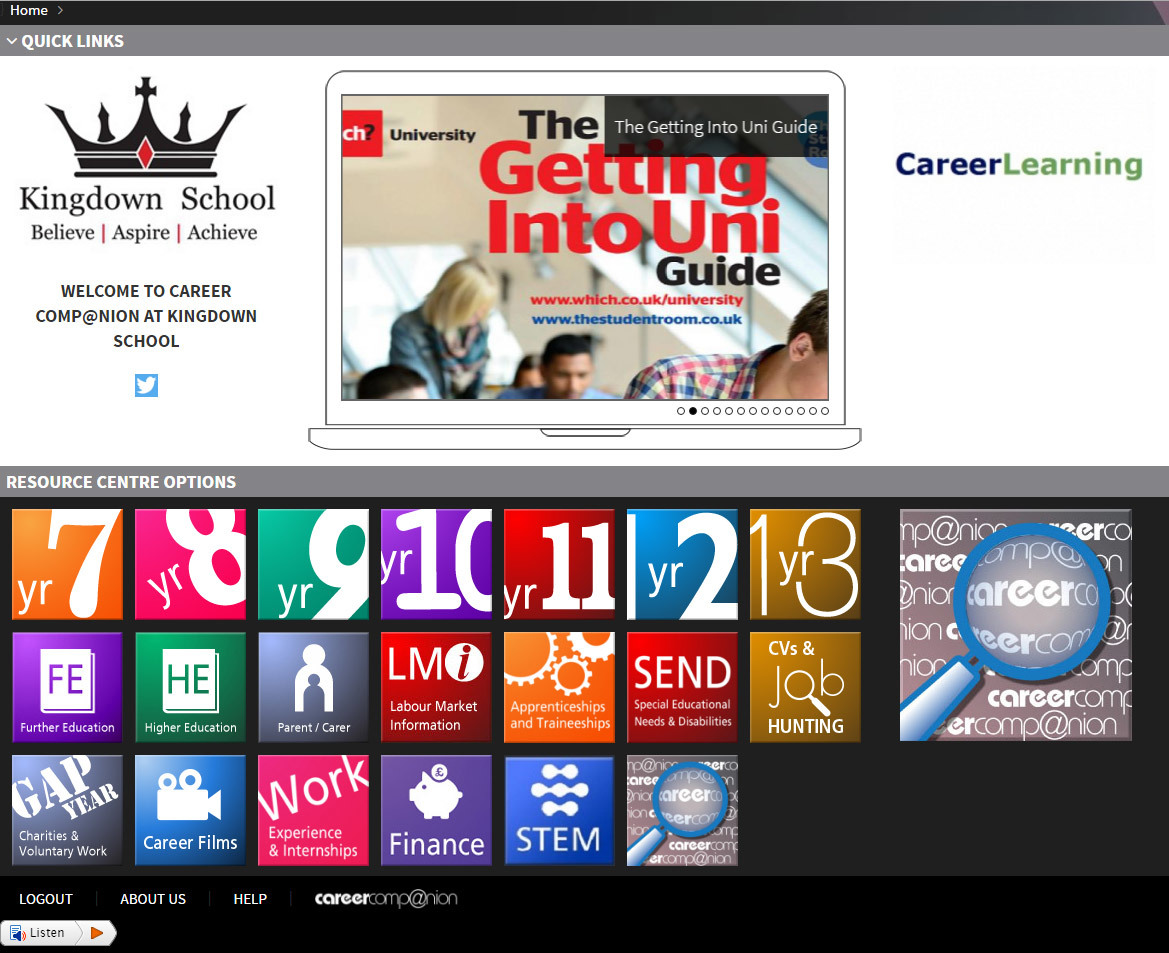Click the Kingdown School crown logo
The width and height of the screenshot is (1169, 953).
pos(147,159)
